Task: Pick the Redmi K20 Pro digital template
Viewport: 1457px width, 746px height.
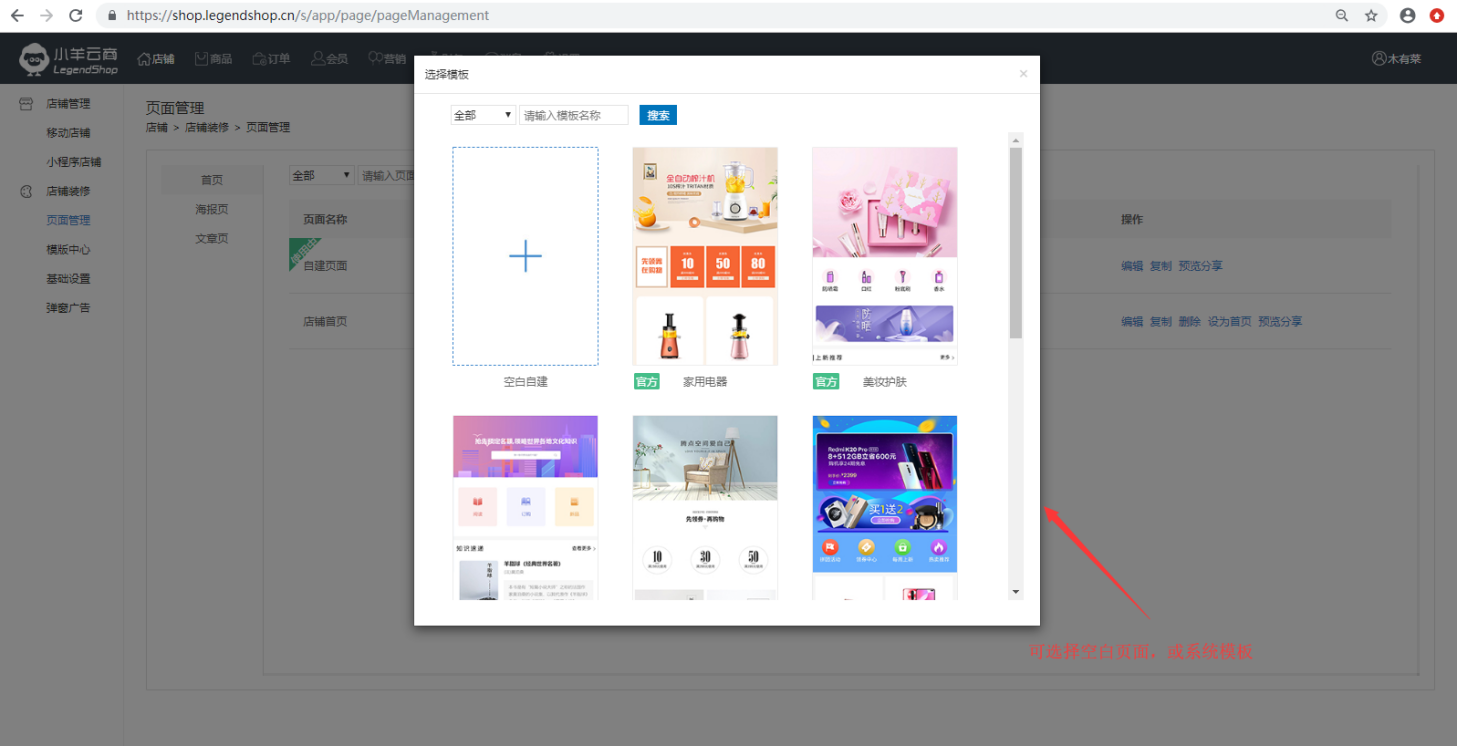Action: (884, 507)
